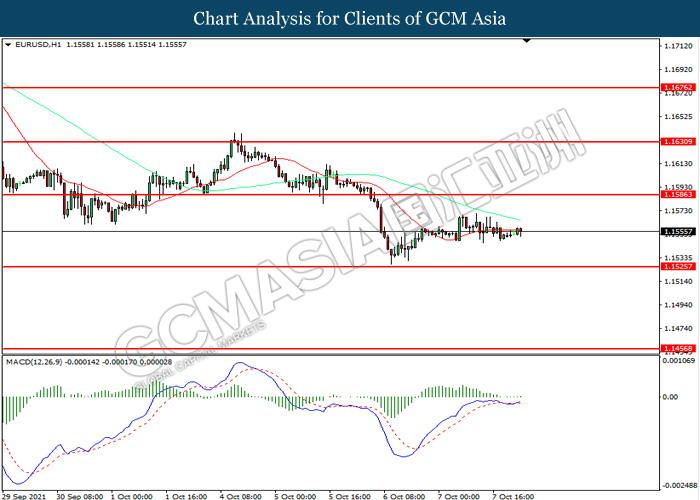Click the 1.14940 price scale value
700x500 pixels.
click(678, 305)
